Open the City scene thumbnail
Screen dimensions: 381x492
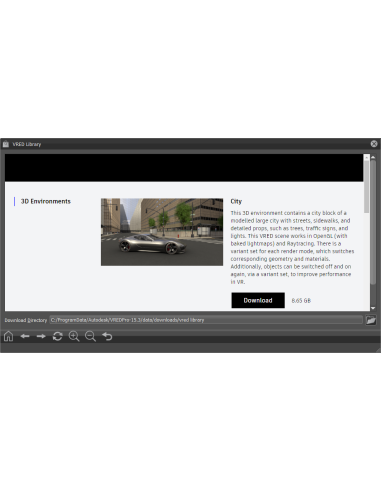click(x=162, y=232)
